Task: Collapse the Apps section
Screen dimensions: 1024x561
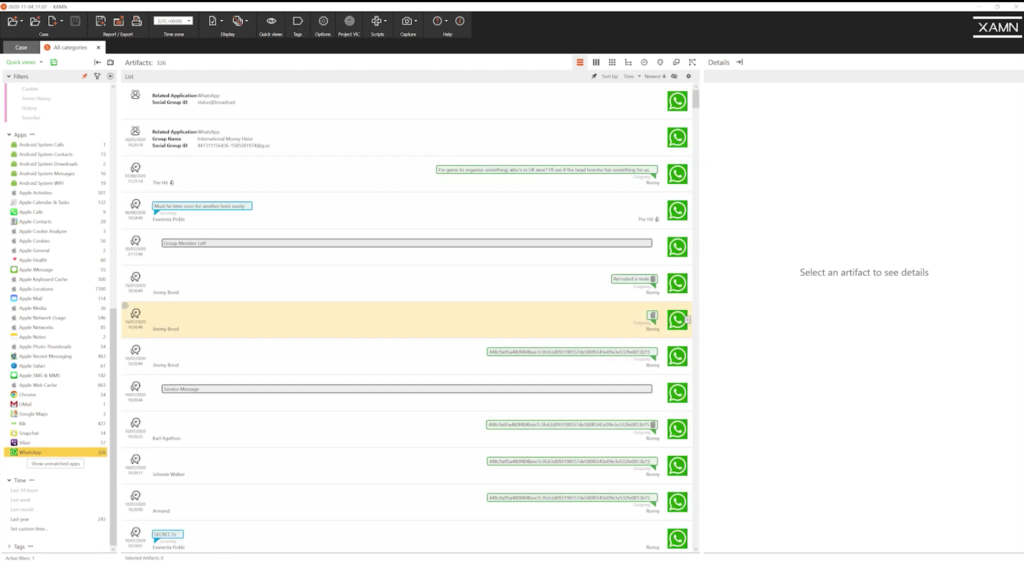Action: tap(9, 135)
